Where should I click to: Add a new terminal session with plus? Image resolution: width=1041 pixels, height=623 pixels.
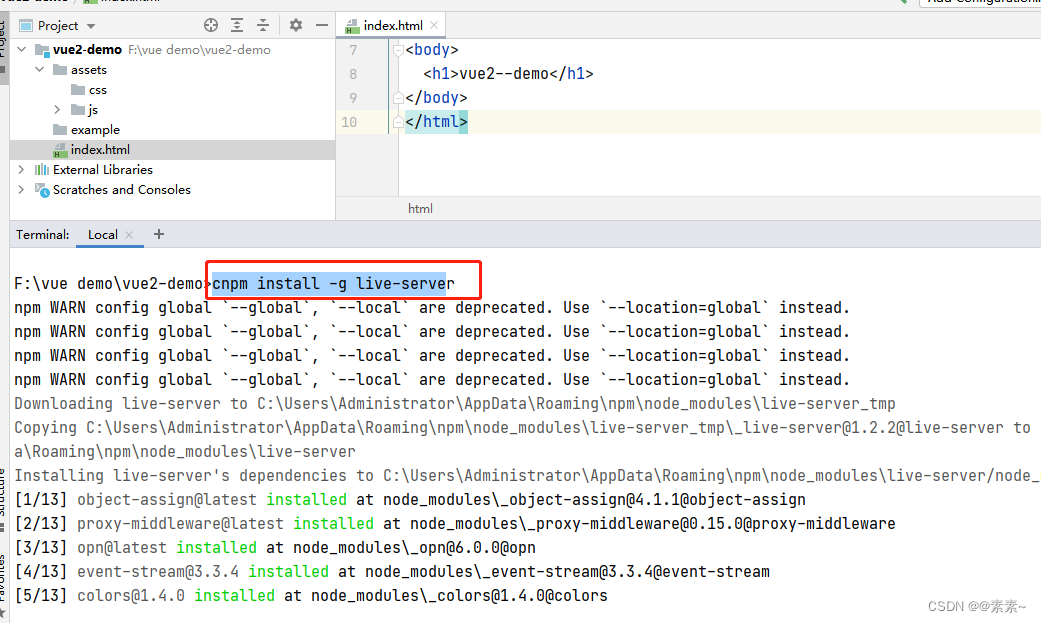click(159, 235)
